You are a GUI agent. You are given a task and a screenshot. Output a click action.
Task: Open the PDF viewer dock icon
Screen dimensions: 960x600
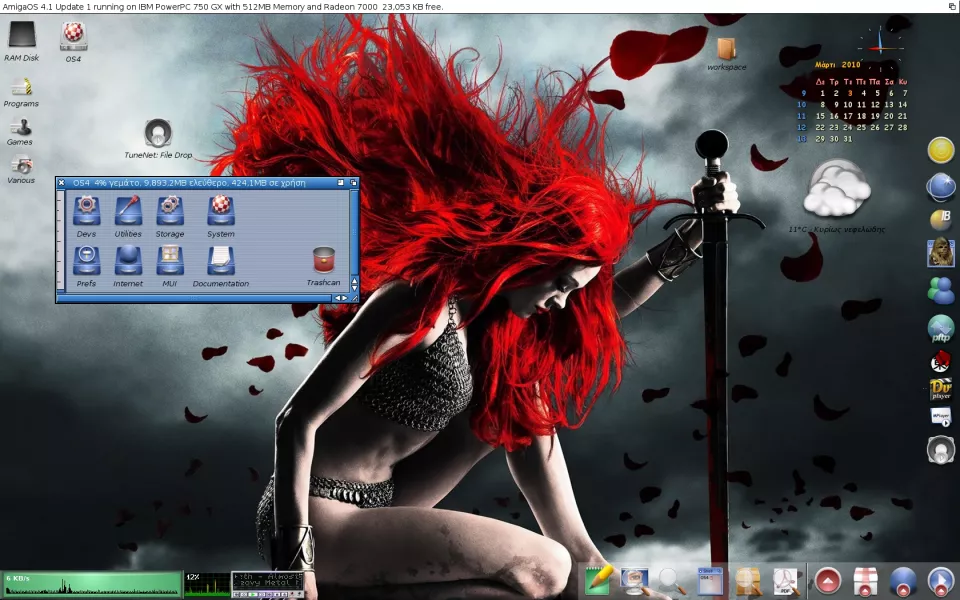click(x=787, y=580)
